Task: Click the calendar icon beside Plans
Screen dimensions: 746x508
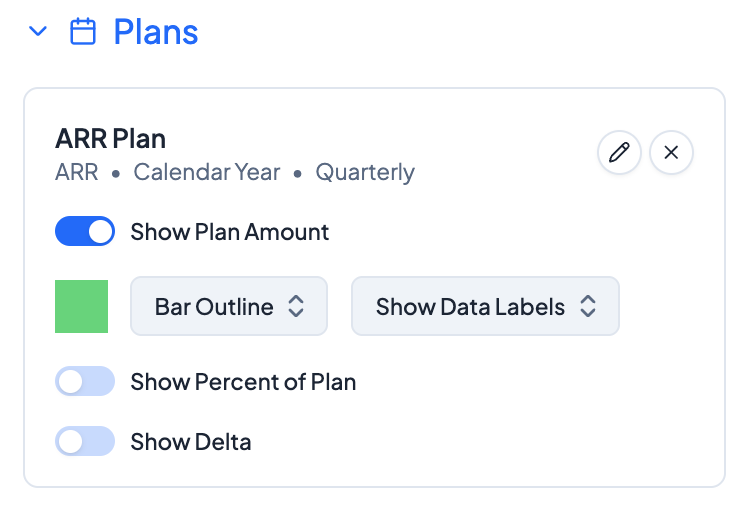Action: (x=83, y=32)
